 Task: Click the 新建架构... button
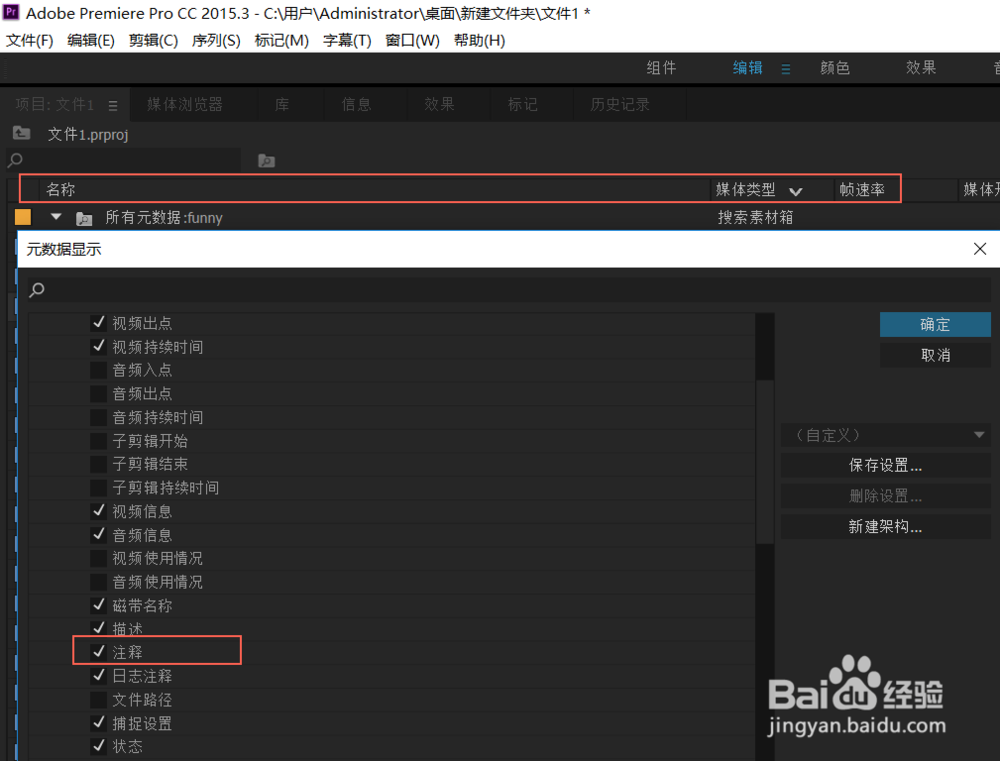(884, 526)
